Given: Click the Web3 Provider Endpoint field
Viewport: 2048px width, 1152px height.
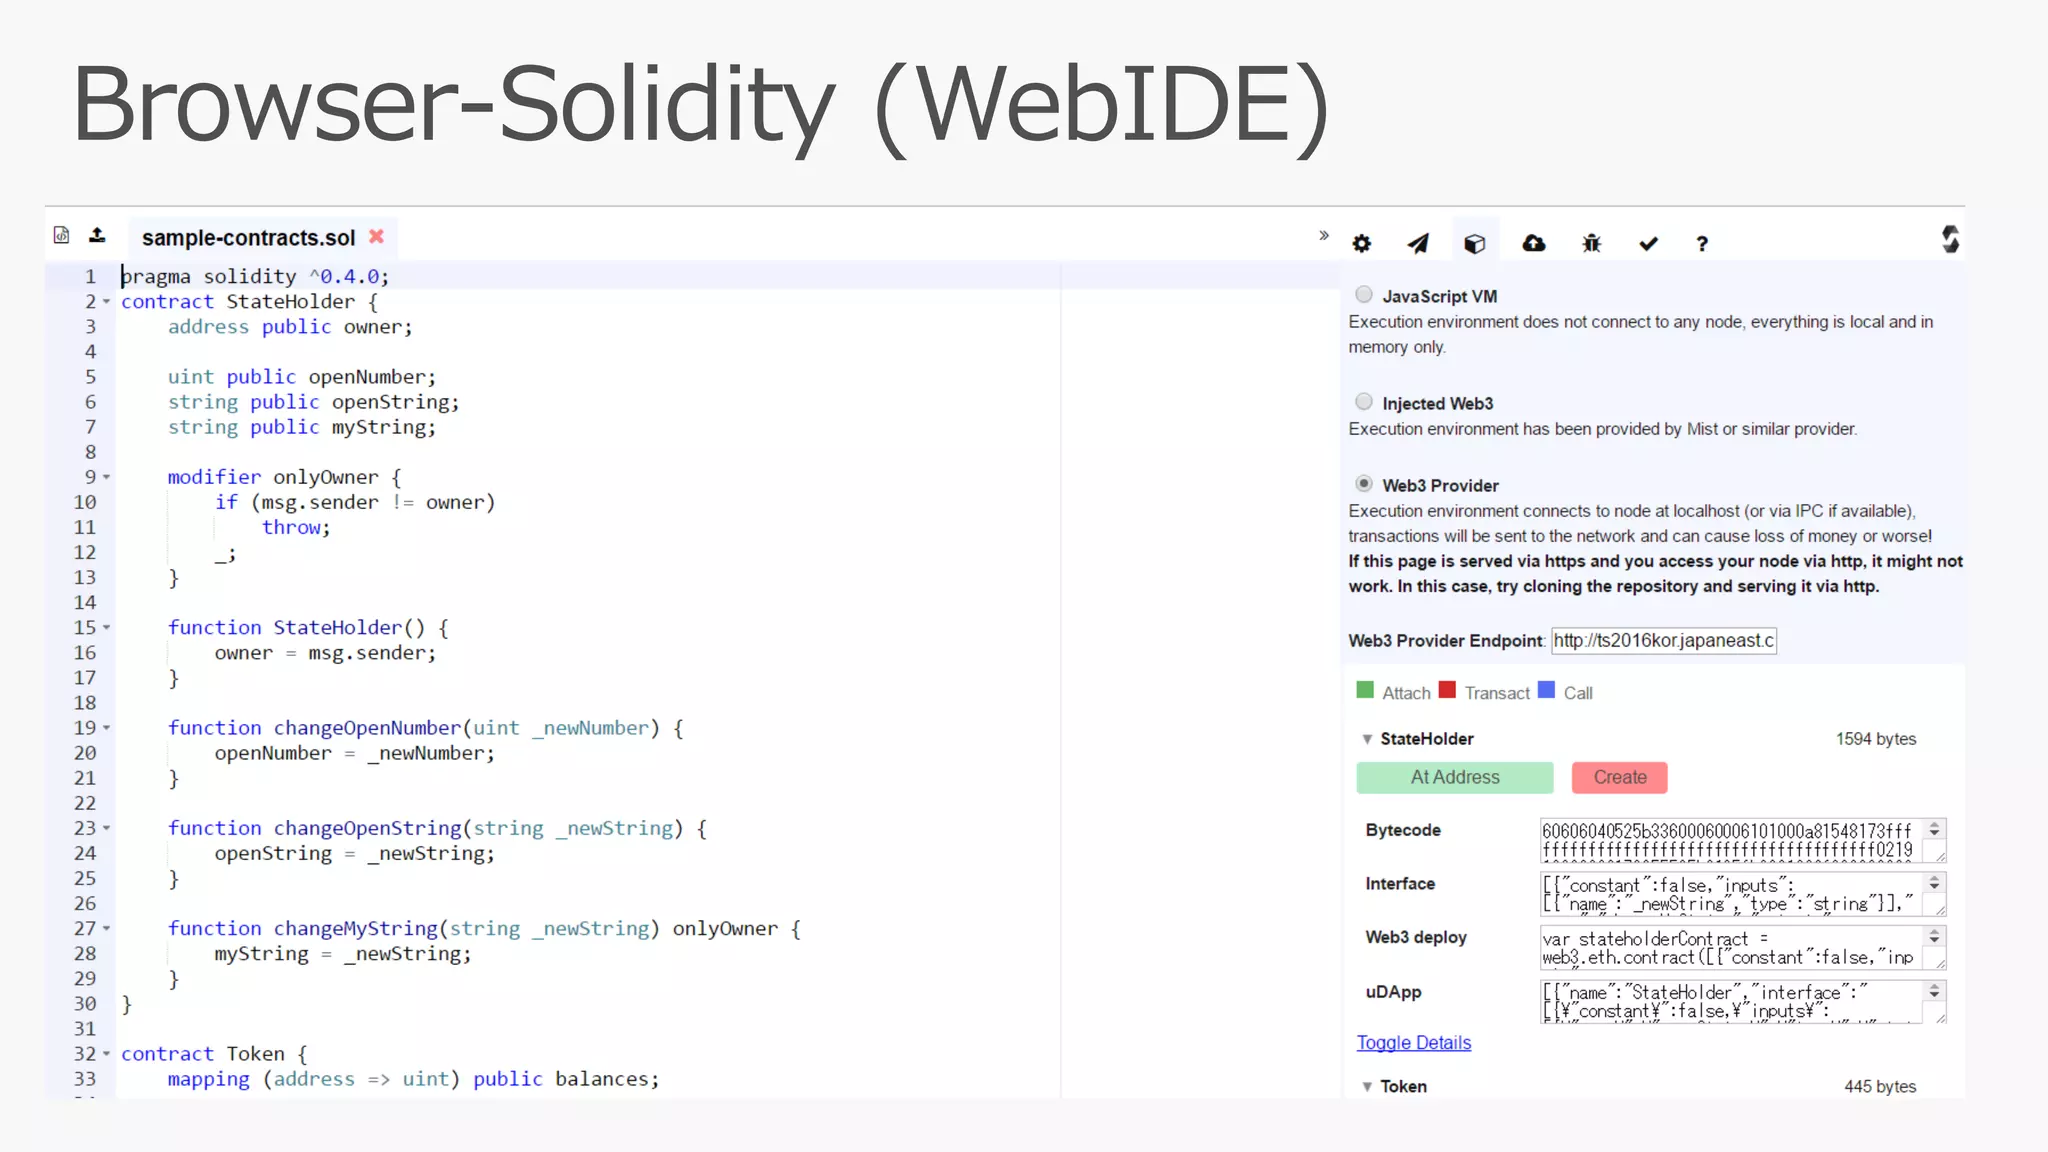Looking at the screenshot, I should 1663,640.
